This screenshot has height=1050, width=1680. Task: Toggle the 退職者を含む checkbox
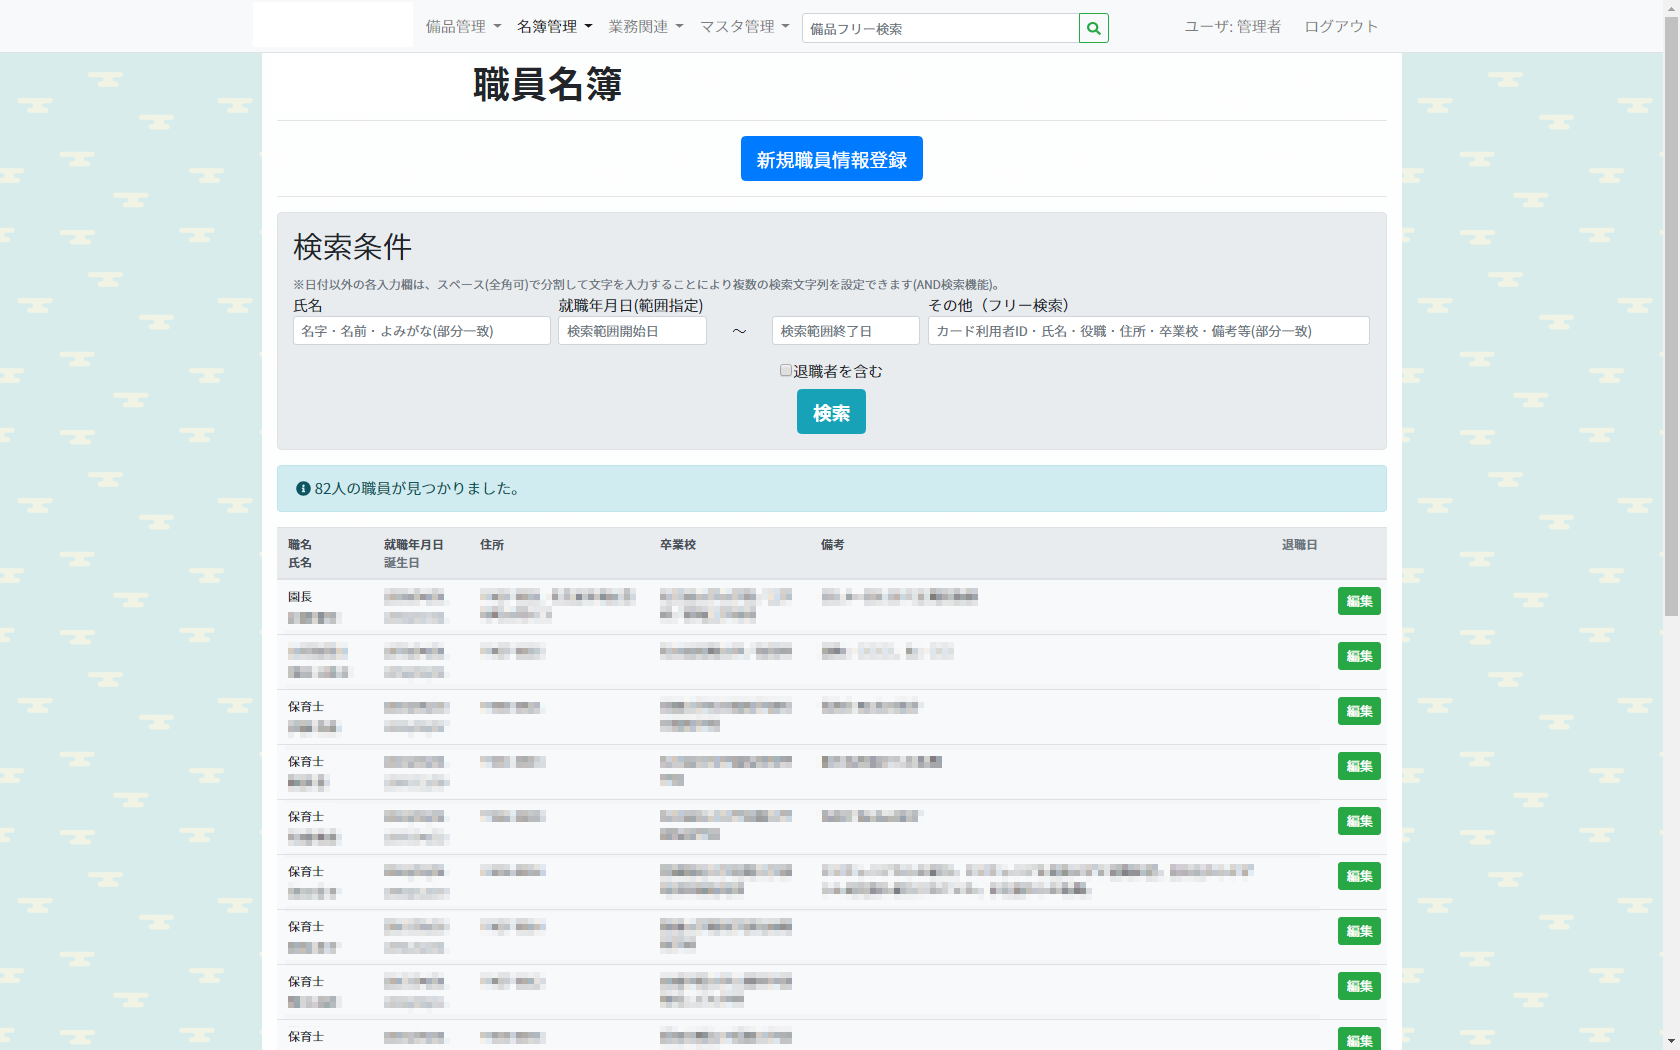(786, 371)
